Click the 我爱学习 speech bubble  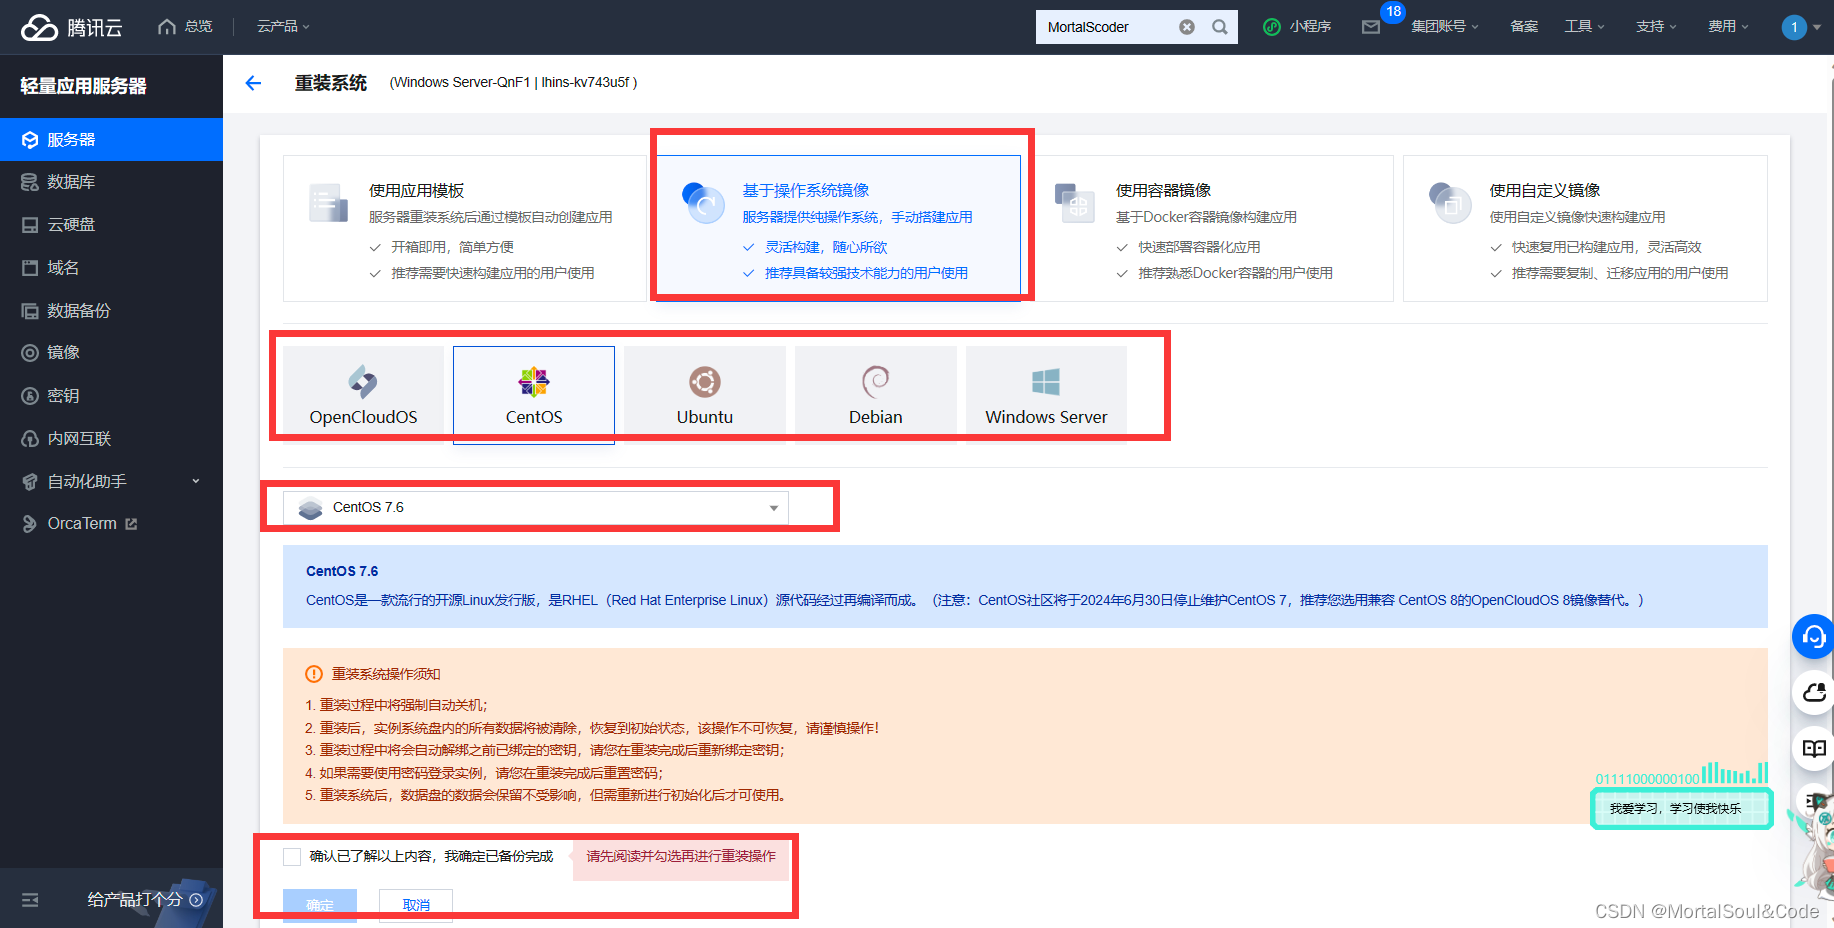click(x=1681, y=808)
